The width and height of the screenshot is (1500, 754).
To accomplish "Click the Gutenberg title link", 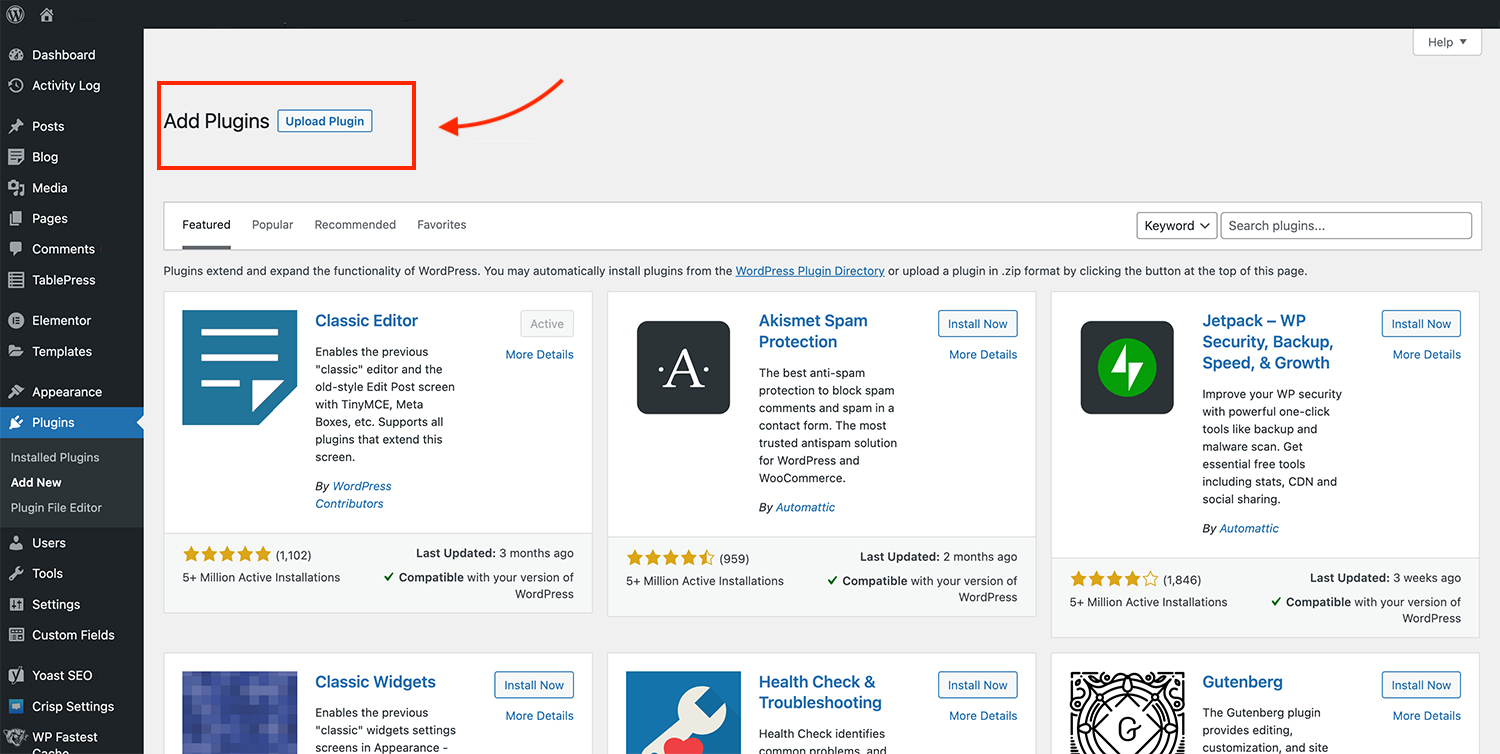I will tap(1242, 682).
